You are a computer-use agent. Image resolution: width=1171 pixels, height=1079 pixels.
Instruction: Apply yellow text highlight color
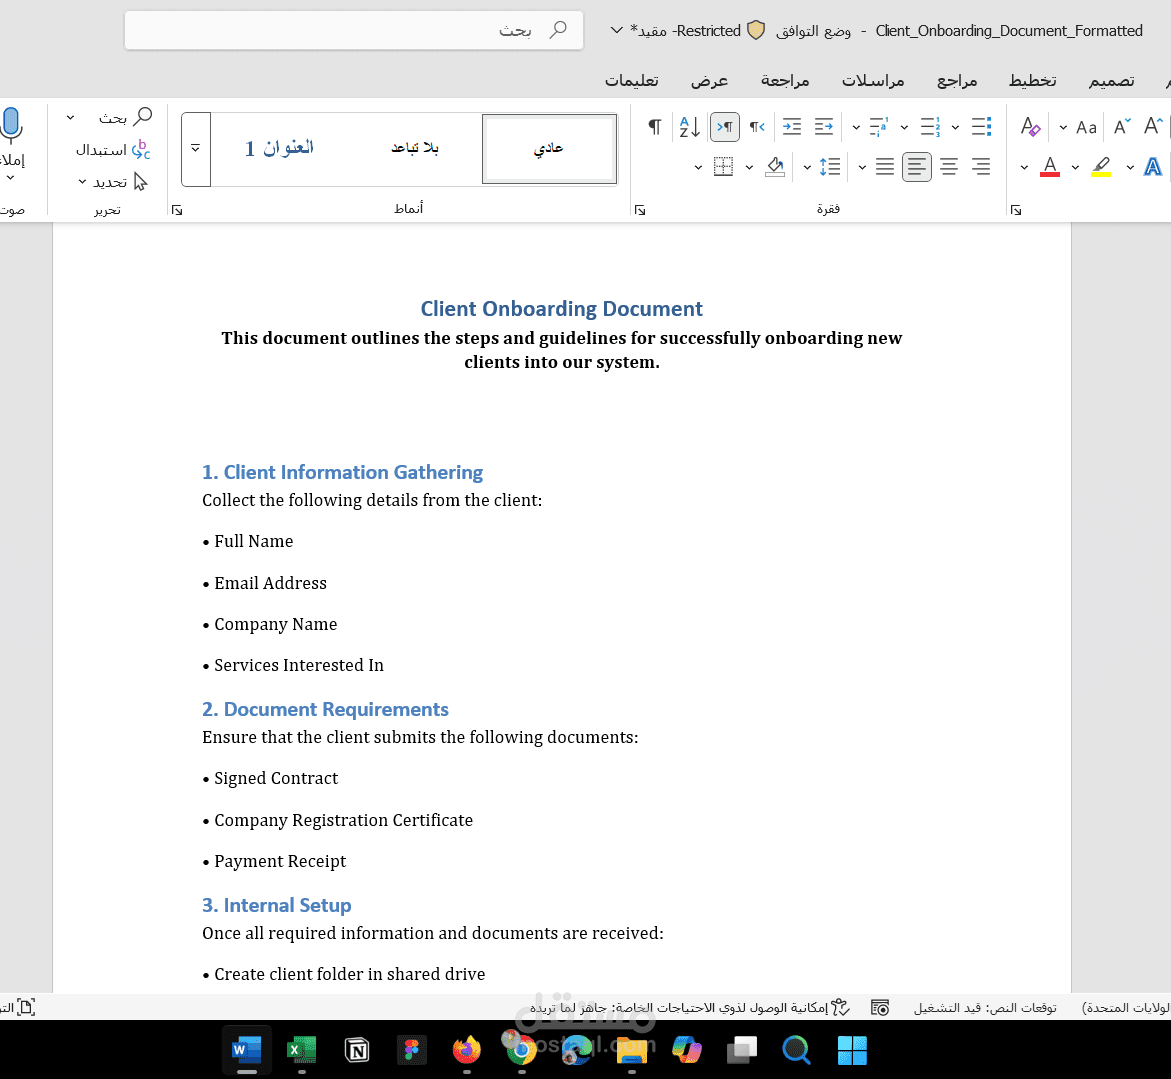(x=1101, y=167)
